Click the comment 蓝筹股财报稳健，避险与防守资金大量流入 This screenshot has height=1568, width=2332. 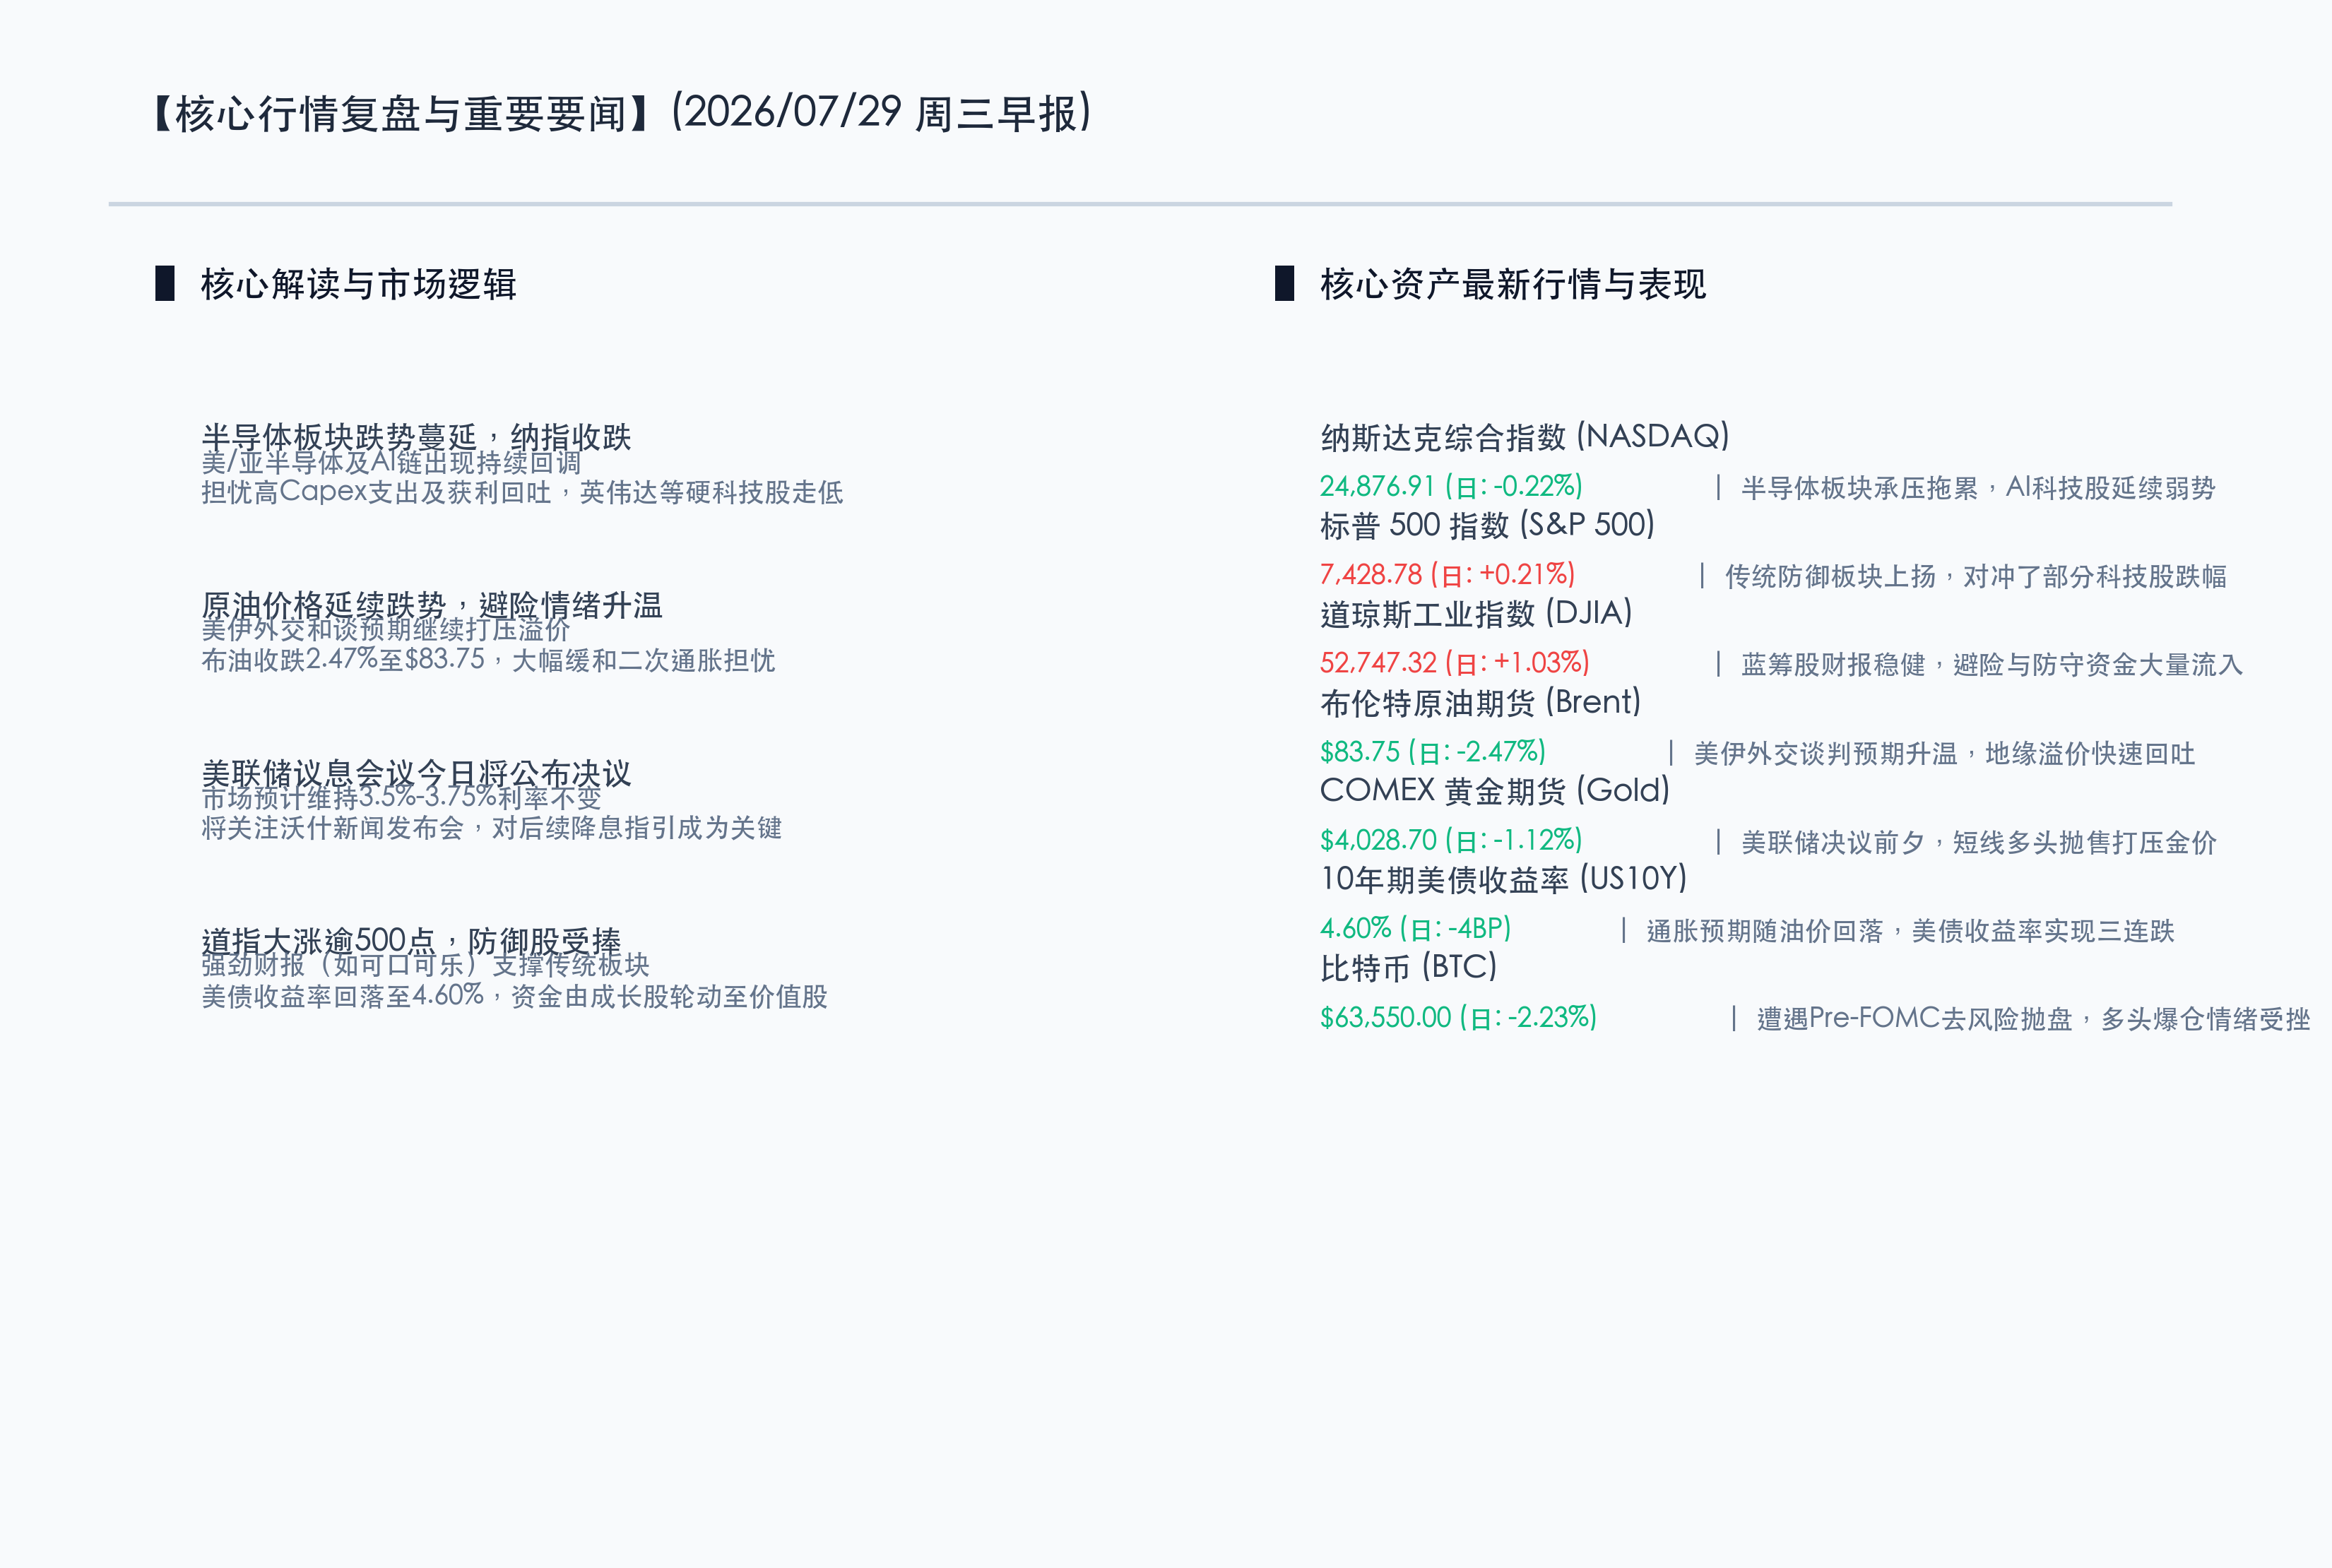coord(1992,665)
